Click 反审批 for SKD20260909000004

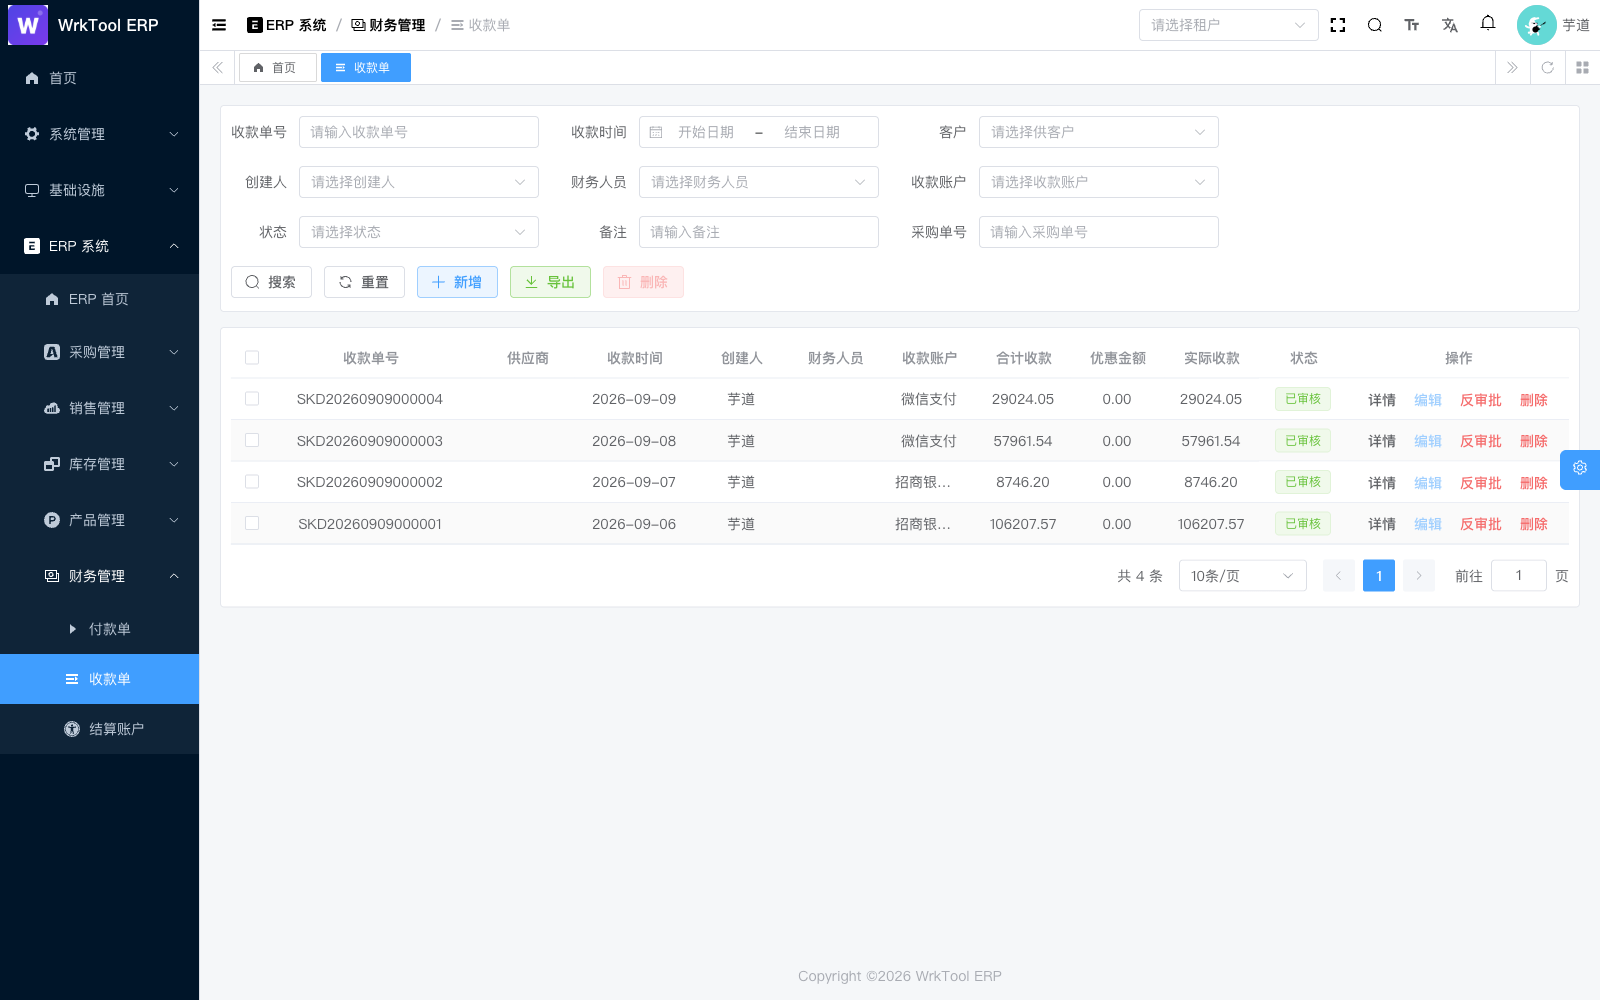pyautogui.click(x=1480, y=400)
